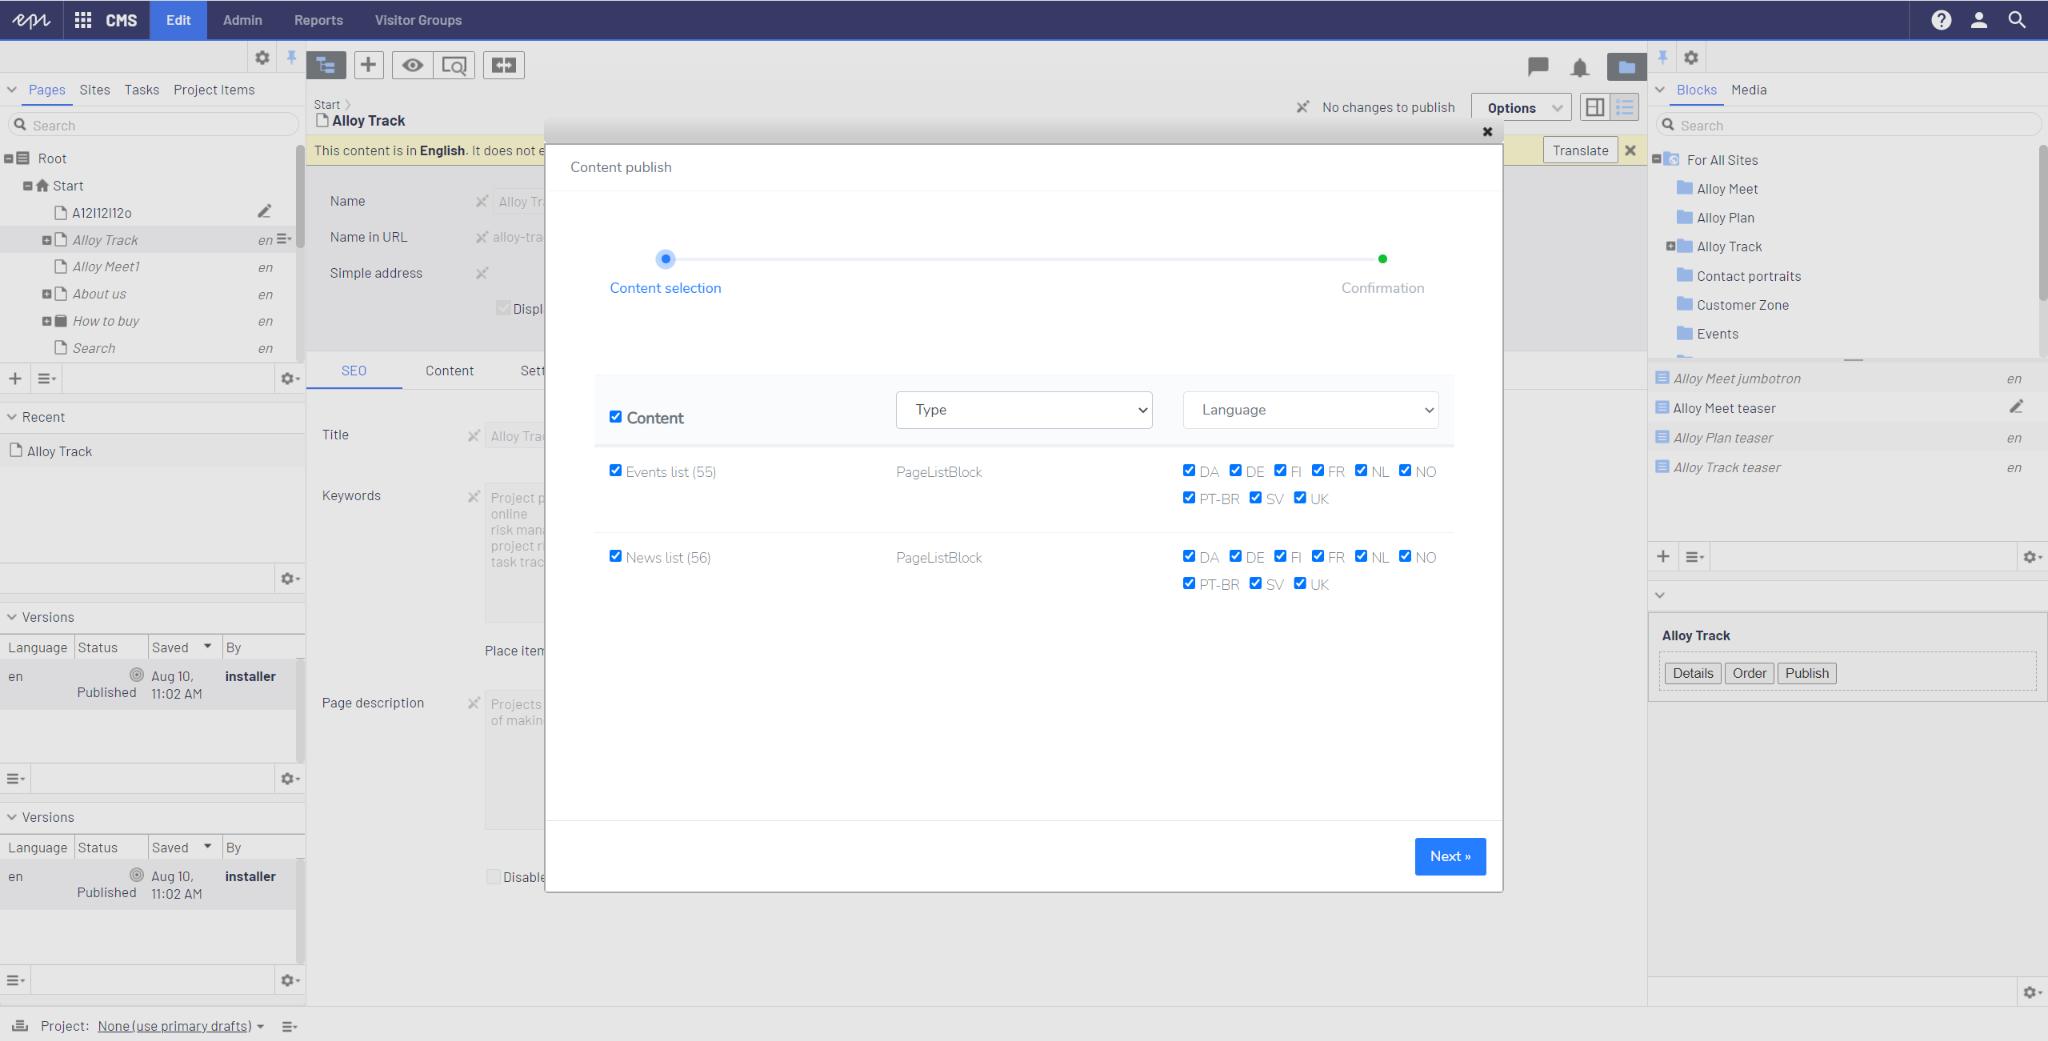Expand the About us tree node
This screenshot has width=2048, height=1041.
pyautogui.click(x=46, y=294)
